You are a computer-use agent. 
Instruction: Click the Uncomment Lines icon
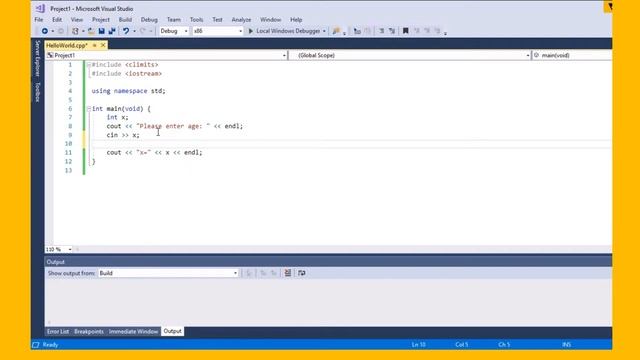[392, 31]
